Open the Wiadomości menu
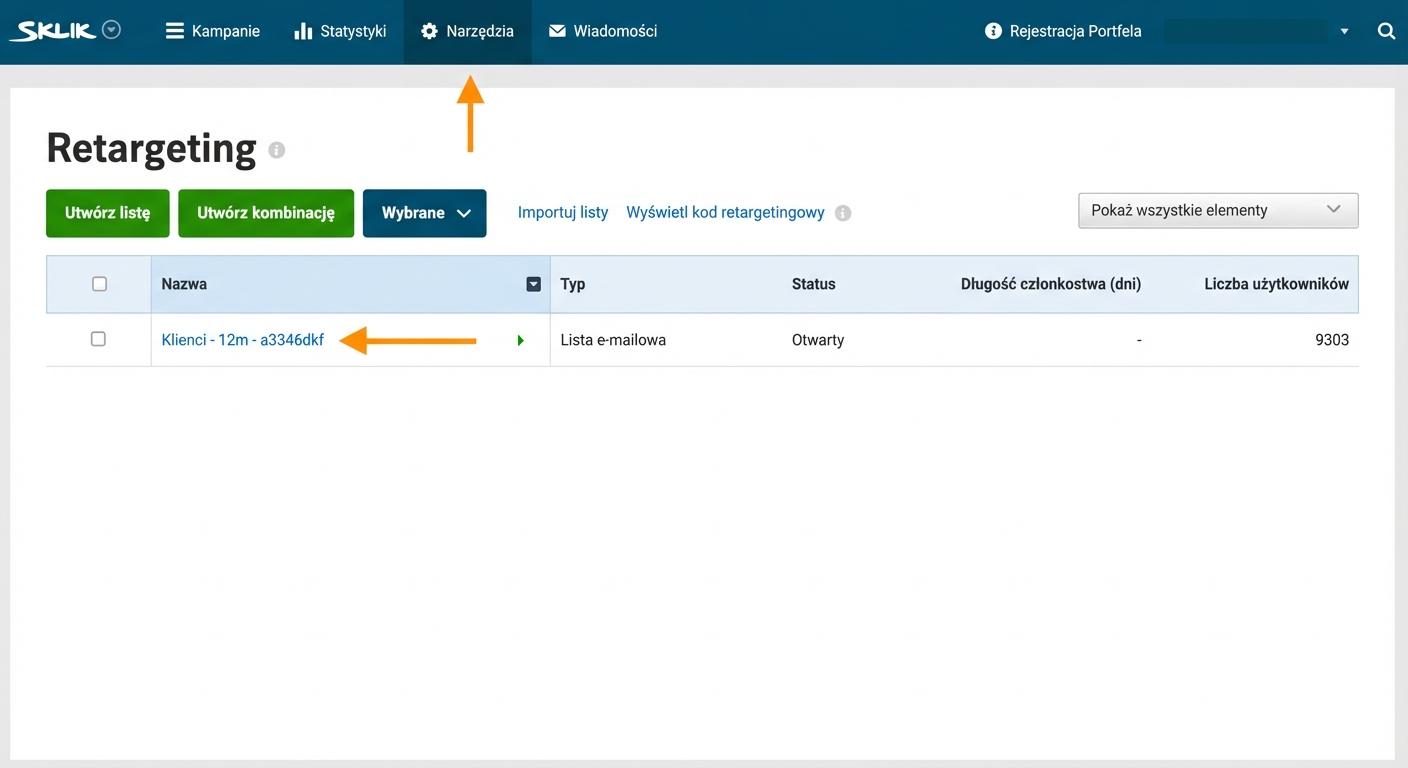Viewport: 1408px width, 768px height. click(603, 31)
